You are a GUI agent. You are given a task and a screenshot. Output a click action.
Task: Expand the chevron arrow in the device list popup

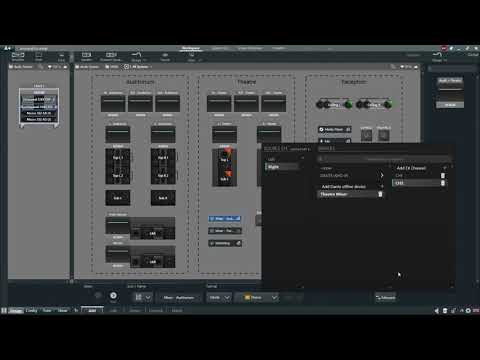(382, 175)
